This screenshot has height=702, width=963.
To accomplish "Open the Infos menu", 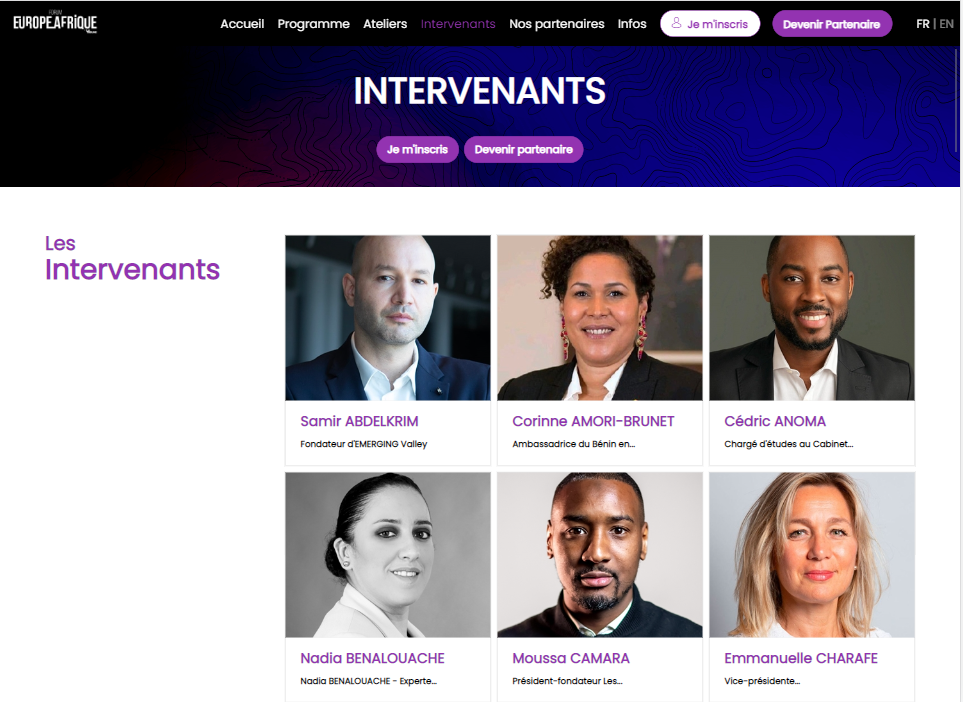I will point(632,24).
